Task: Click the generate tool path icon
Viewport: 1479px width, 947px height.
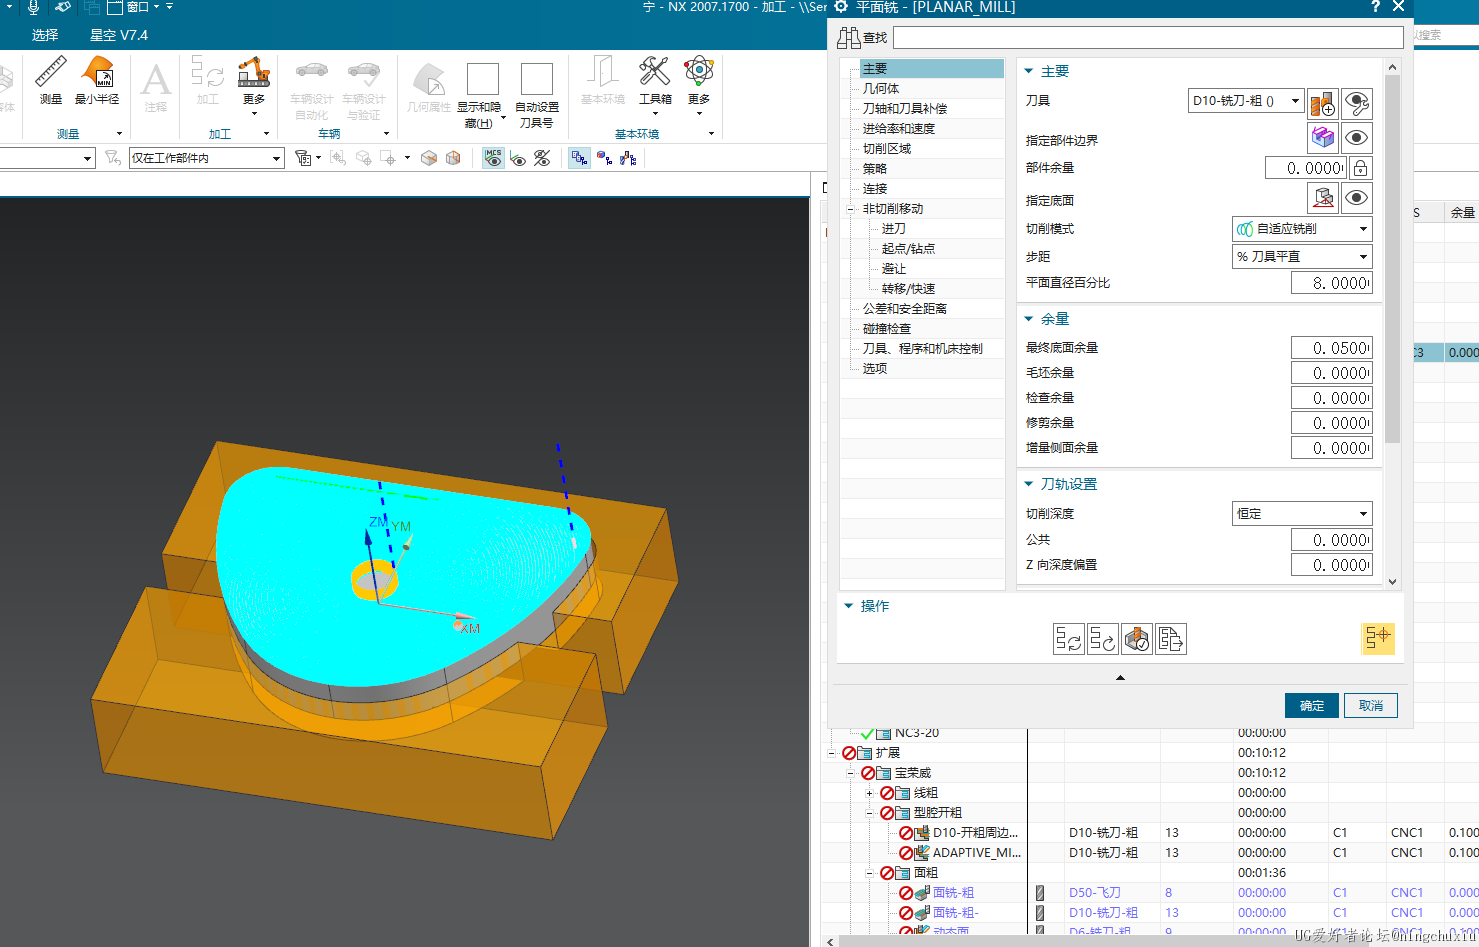Action: [x=1069, y=639]
